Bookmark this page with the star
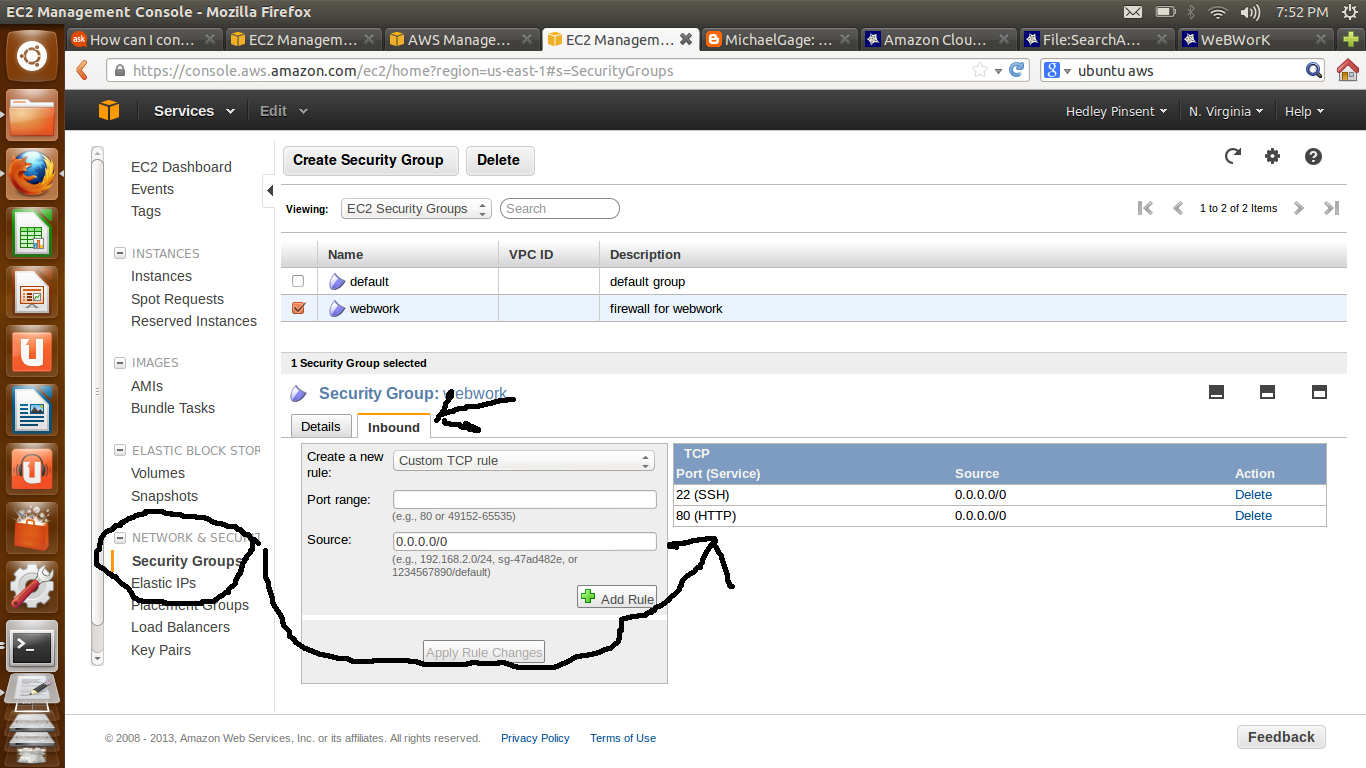 tap(980, 70)
